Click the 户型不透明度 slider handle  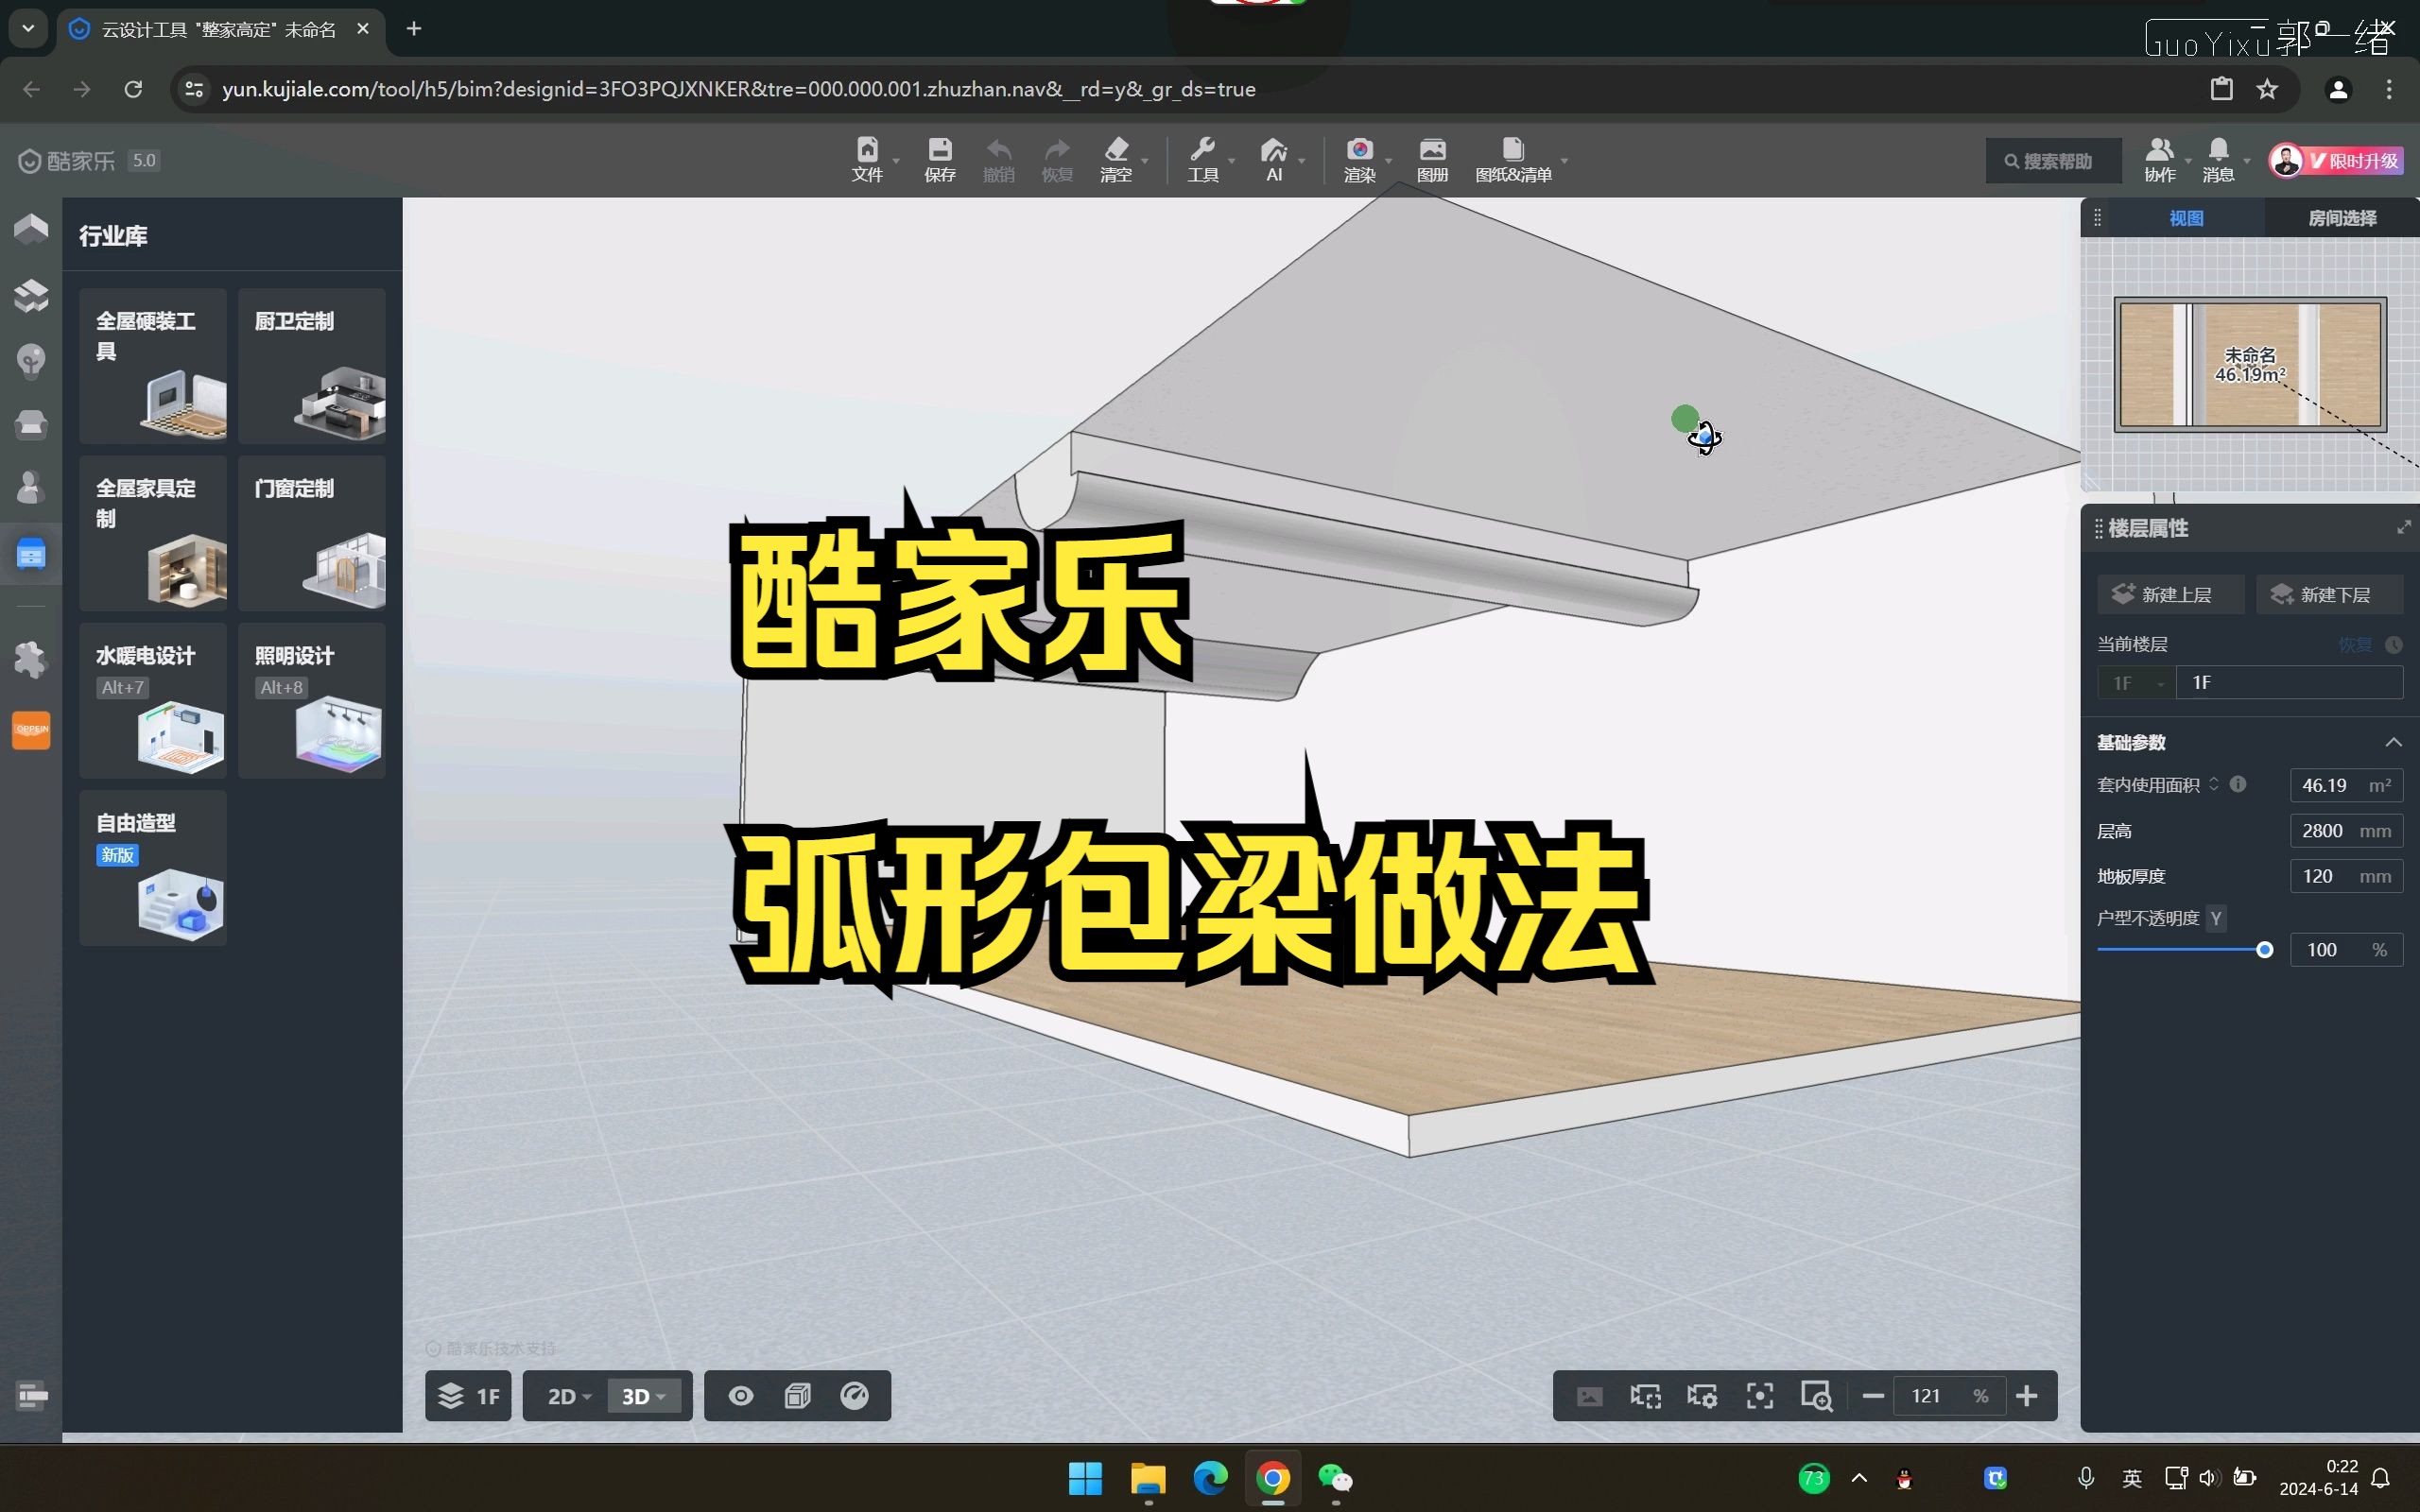(x=2264, y=950)
